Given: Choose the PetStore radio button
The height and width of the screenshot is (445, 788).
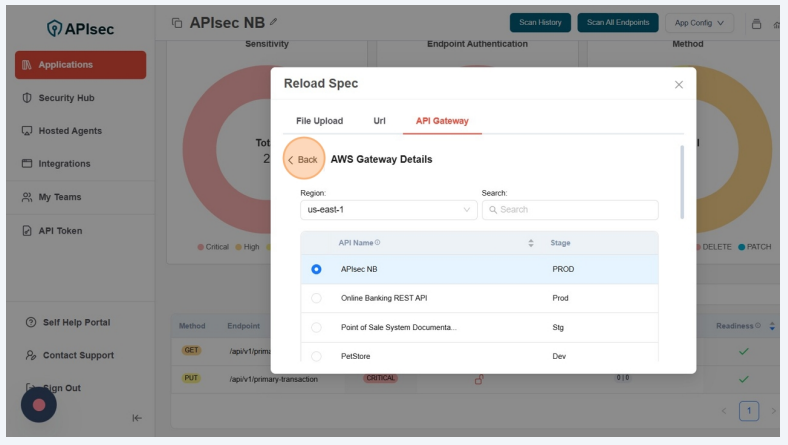Looking at the screenshot, I should 316,356.
